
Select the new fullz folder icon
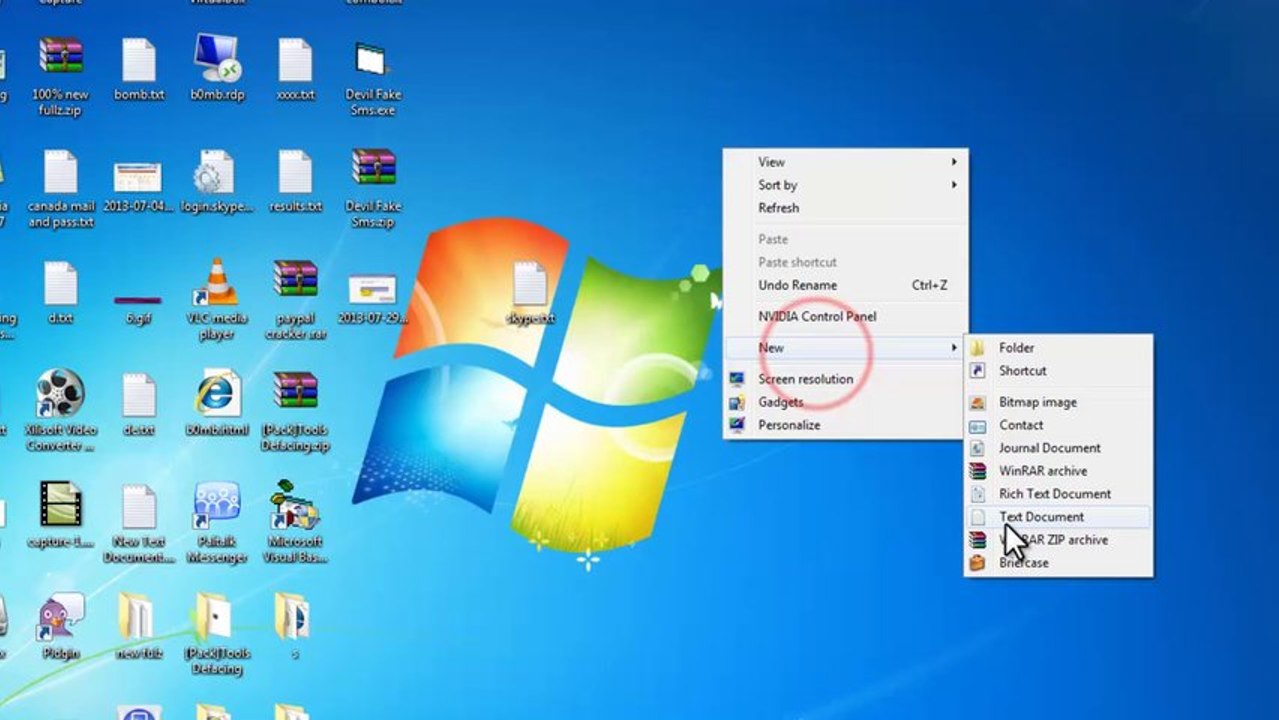click(x=138, y=618)
